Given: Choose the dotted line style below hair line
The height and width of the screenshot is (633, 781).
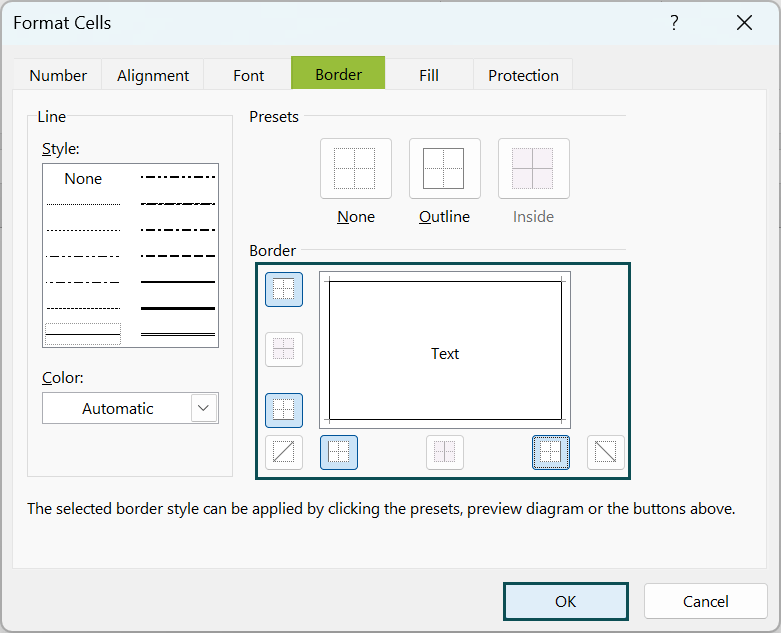Looking at the screenshot, I should (x=83, y=230).
